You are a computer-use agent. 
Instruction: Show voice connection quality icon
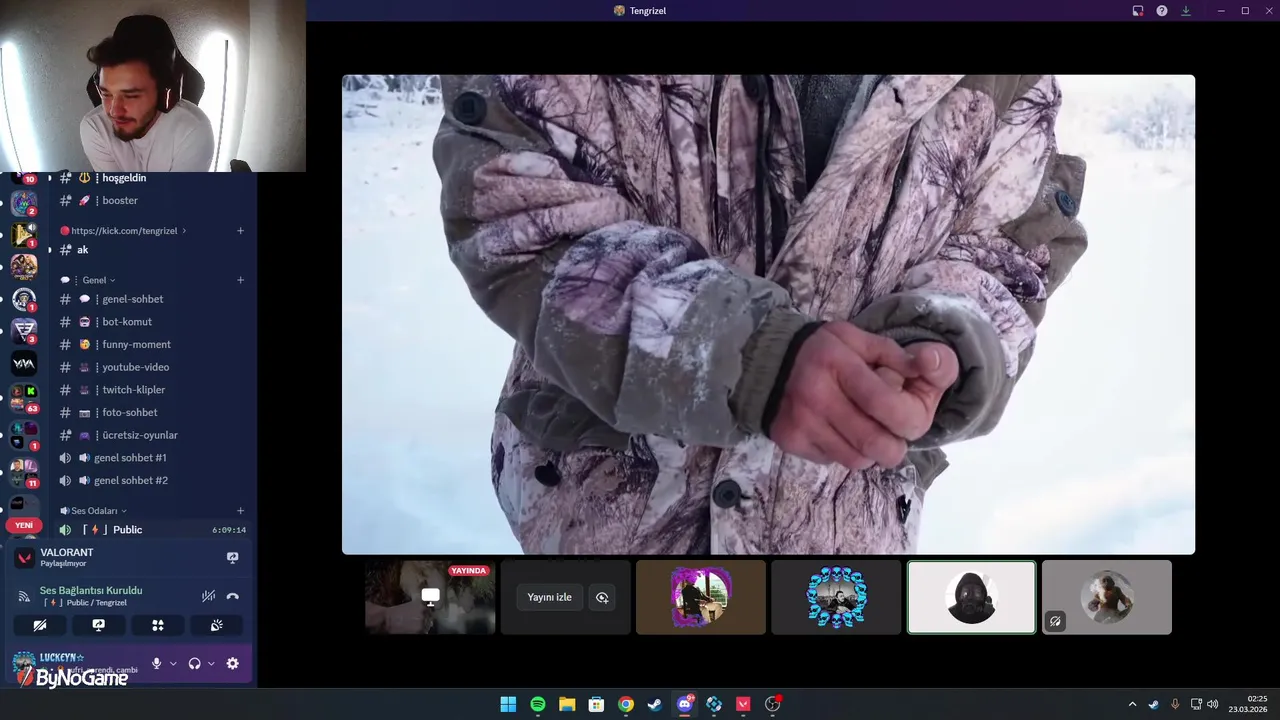pyautogui.click(x=24, y=596)
